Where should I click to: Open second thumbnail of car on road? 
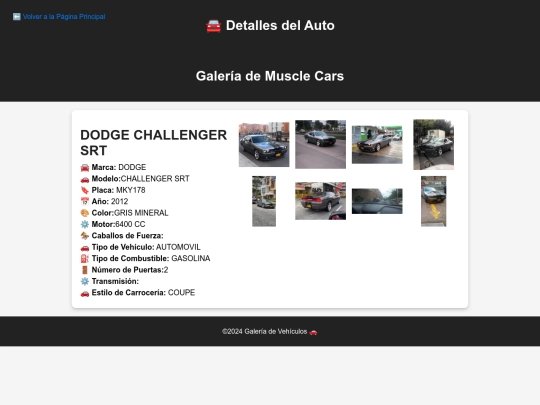coord(320,144)
